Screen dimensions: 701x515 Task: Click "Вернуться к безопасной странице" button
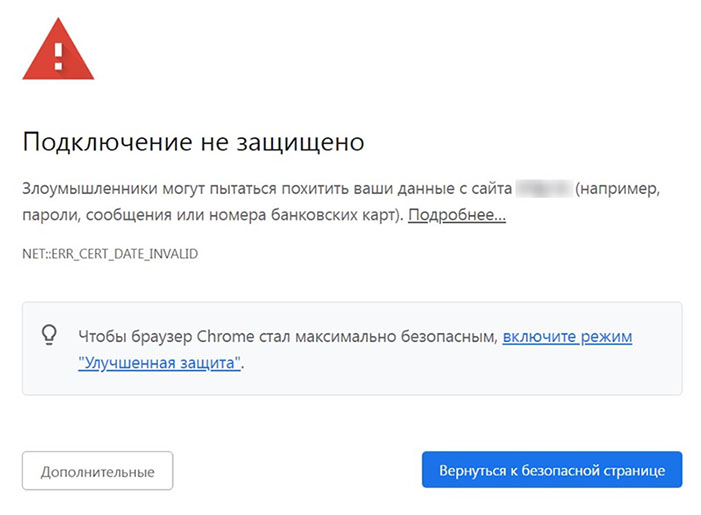pyautogui.click(x=551, y=470)
